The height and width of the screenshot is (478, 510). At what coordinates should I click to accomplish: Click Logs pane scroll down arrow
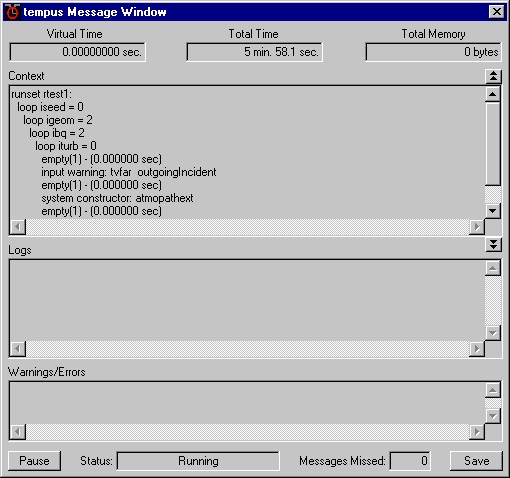pyautogui.click(x=493, y=333)
